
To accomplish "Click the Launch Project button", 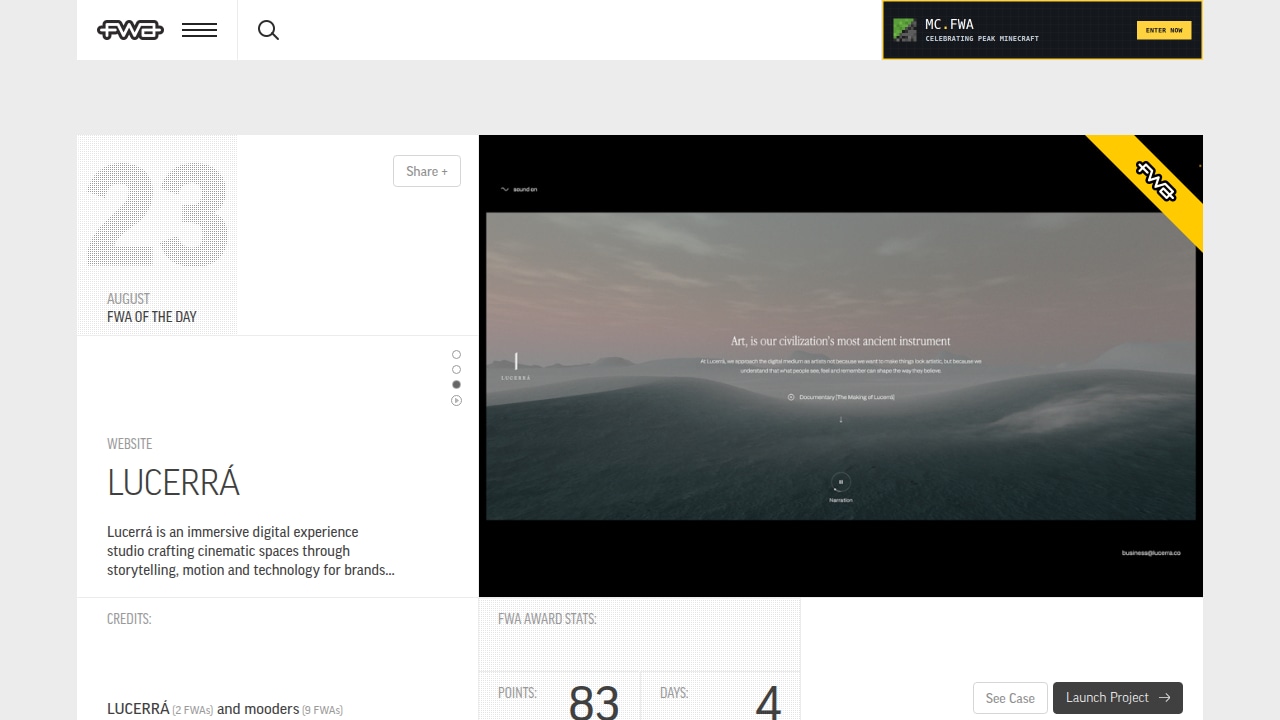I will [1118, 698].
